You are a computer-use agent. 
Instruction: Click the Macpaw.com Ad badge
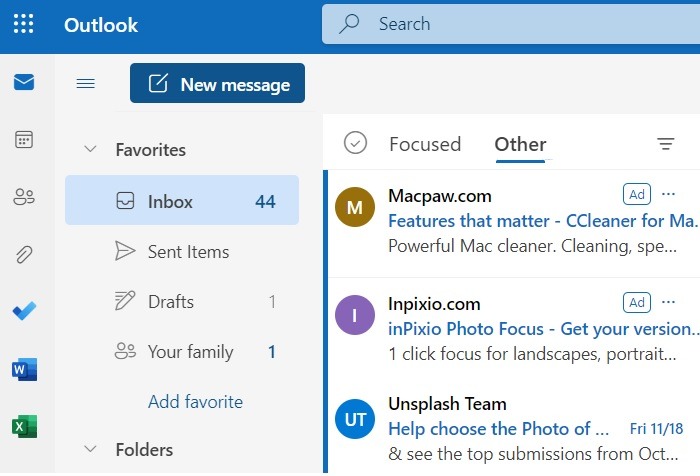tap(637, 194)
